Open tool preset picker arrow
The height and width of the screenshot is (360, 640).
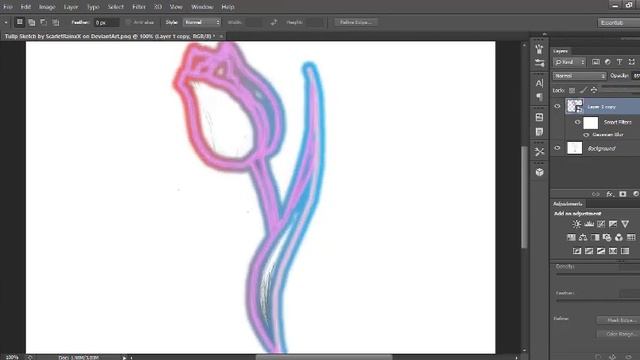pos(6,22)
